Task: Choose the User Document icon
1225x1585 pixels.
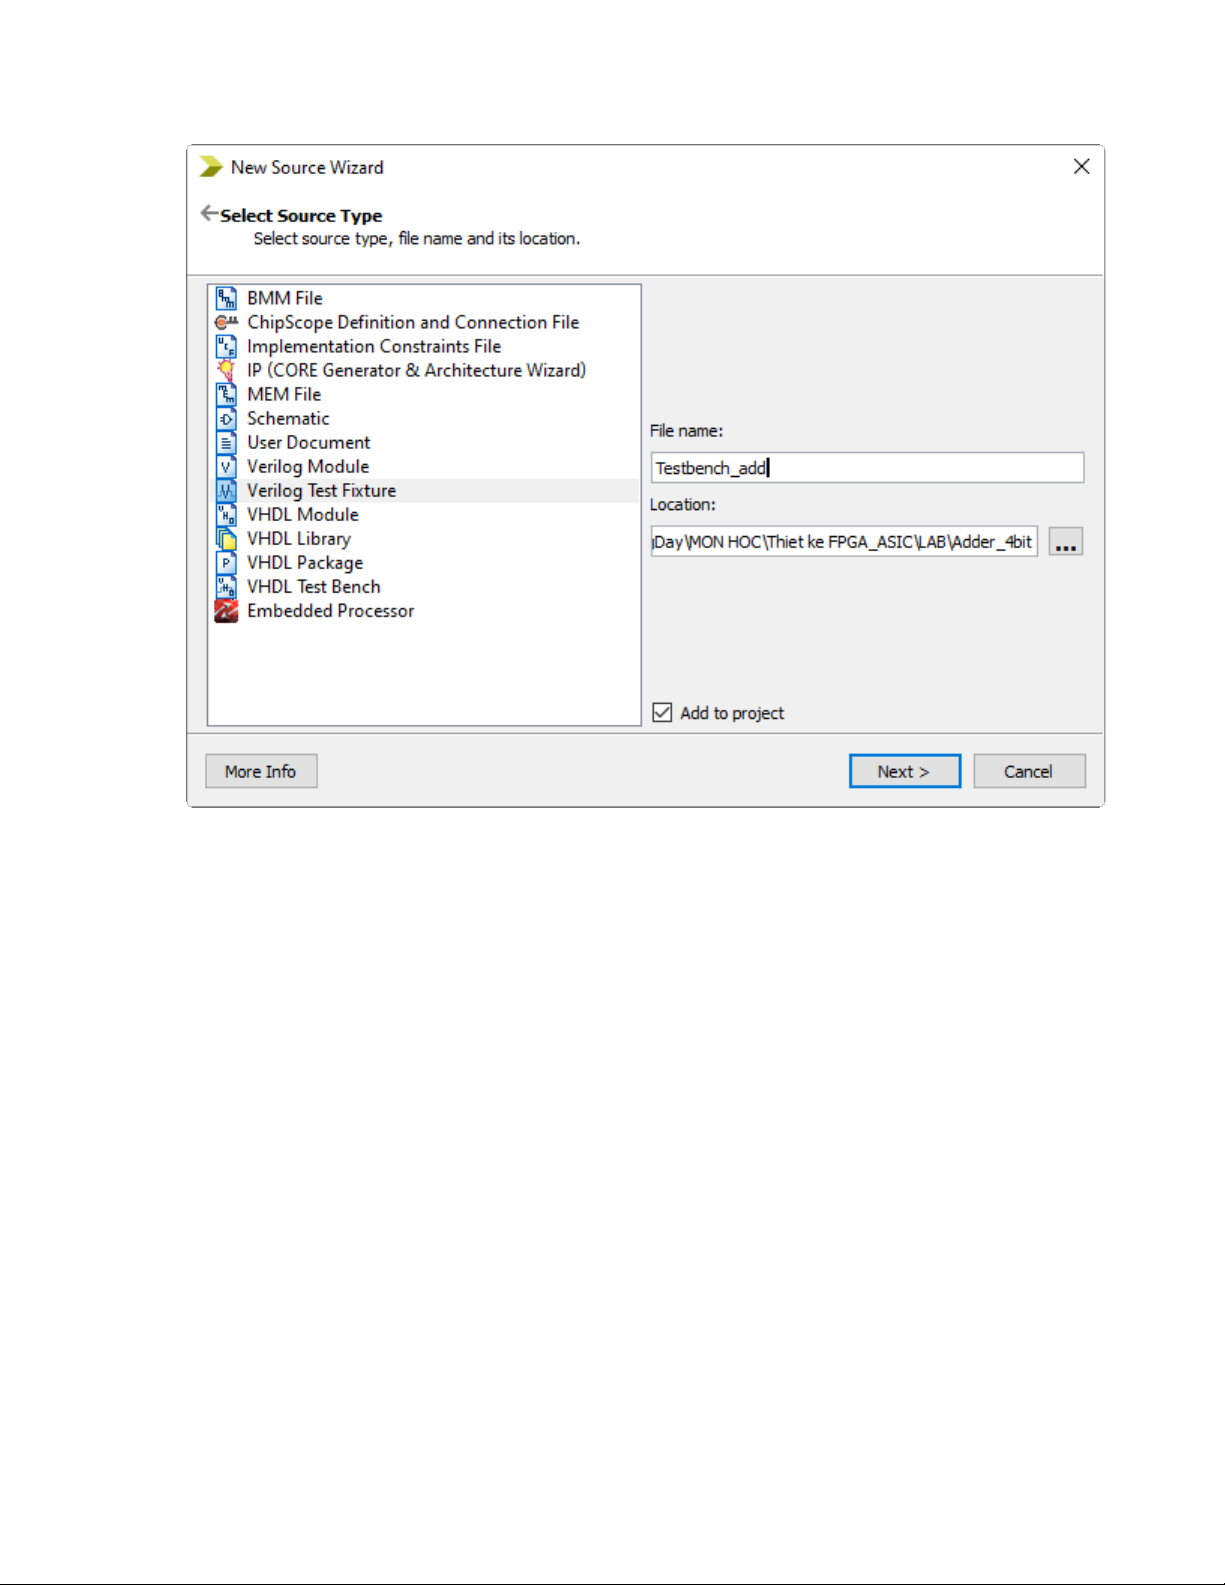Action: (x=227, y=442)
